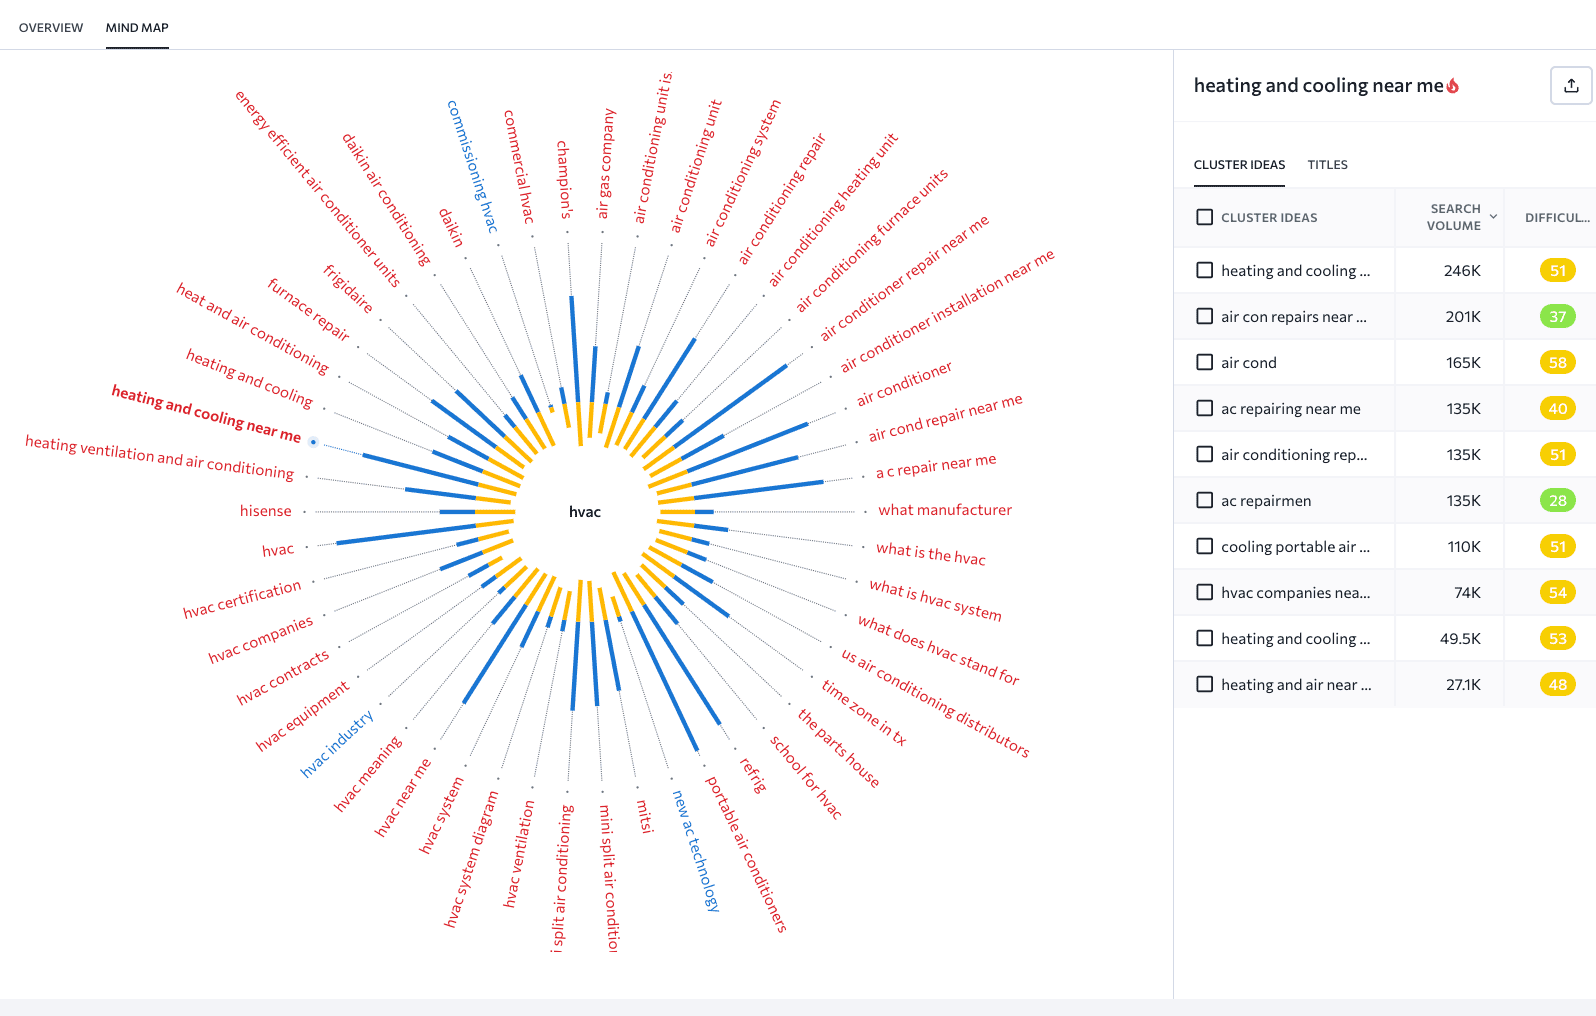The image size is (1596, 1016).
Task: Open 'hvac companies' branch on mind map
Action: [x=261, y=639]
